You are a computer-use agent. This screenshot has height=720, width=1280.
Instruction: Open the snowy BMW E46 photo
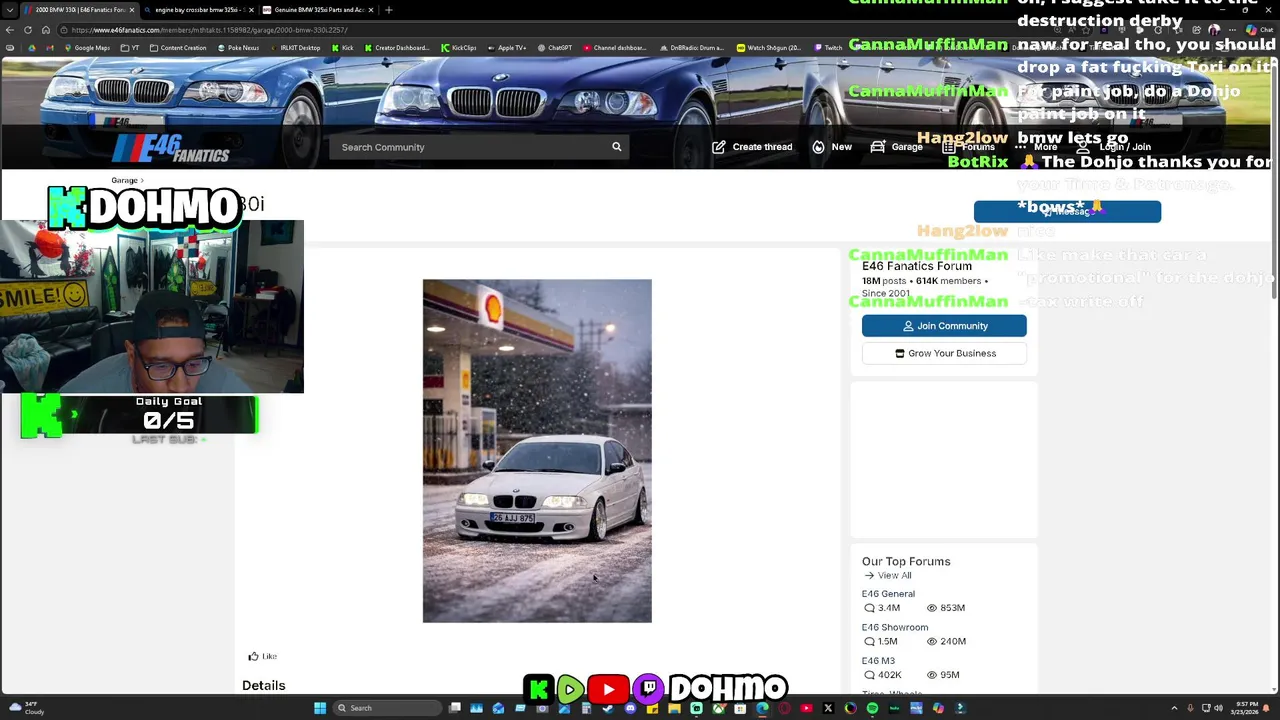coord(537,451)
